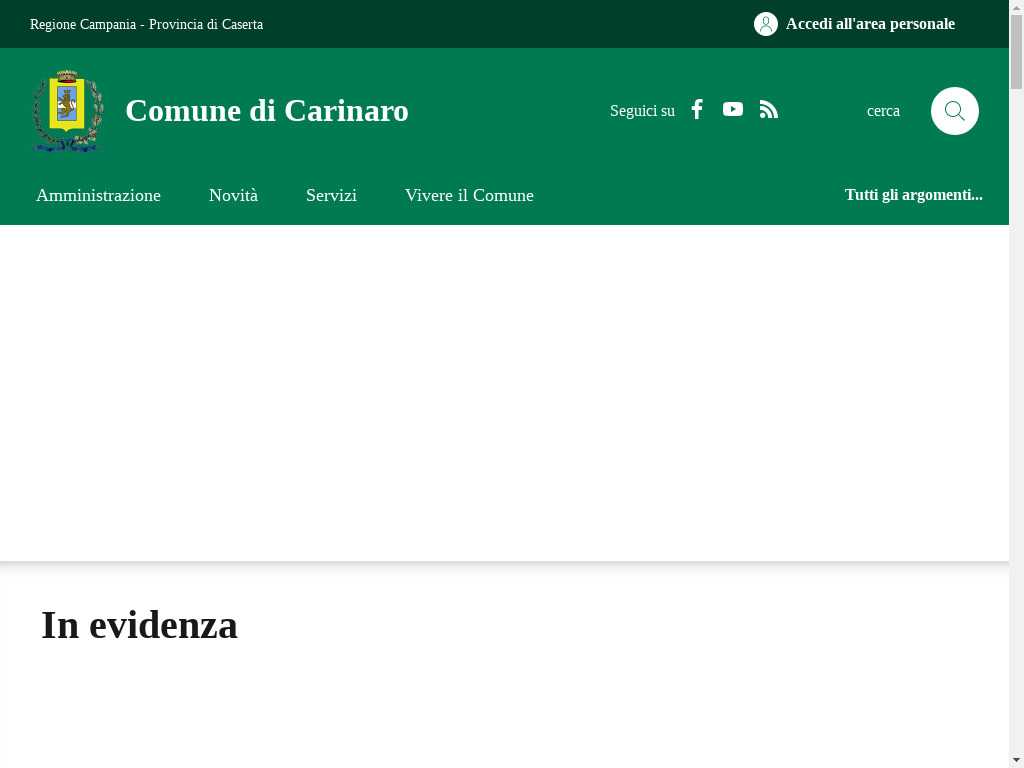Click the Comune di Carinaro title

pyautogui.click(x=266, y=110)
